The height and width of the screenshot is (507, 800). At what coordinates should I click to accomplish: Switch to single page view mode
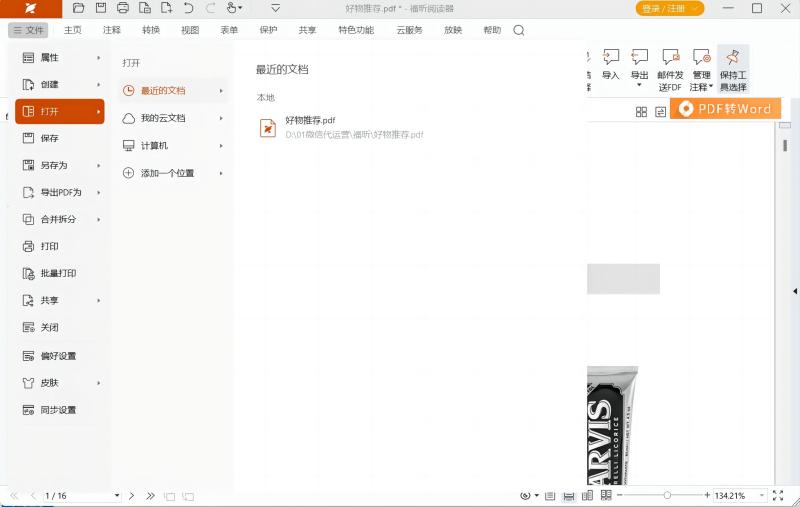pyautogui.click(x=550, y=495)
